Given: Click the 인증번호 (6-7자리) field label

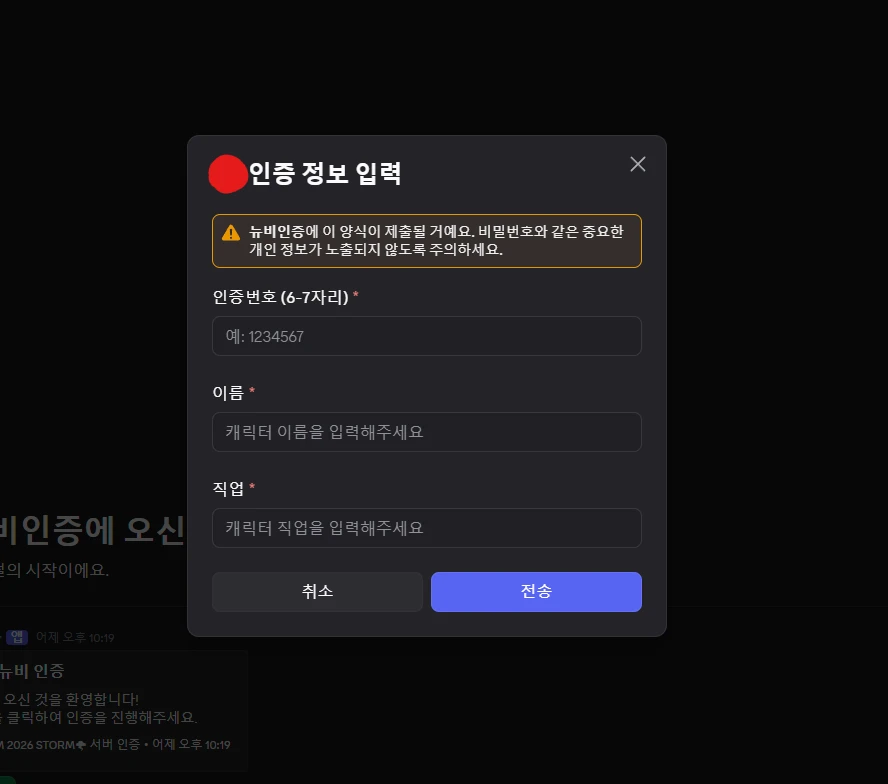Looking at the screenshot, I should tap(280, 296).
